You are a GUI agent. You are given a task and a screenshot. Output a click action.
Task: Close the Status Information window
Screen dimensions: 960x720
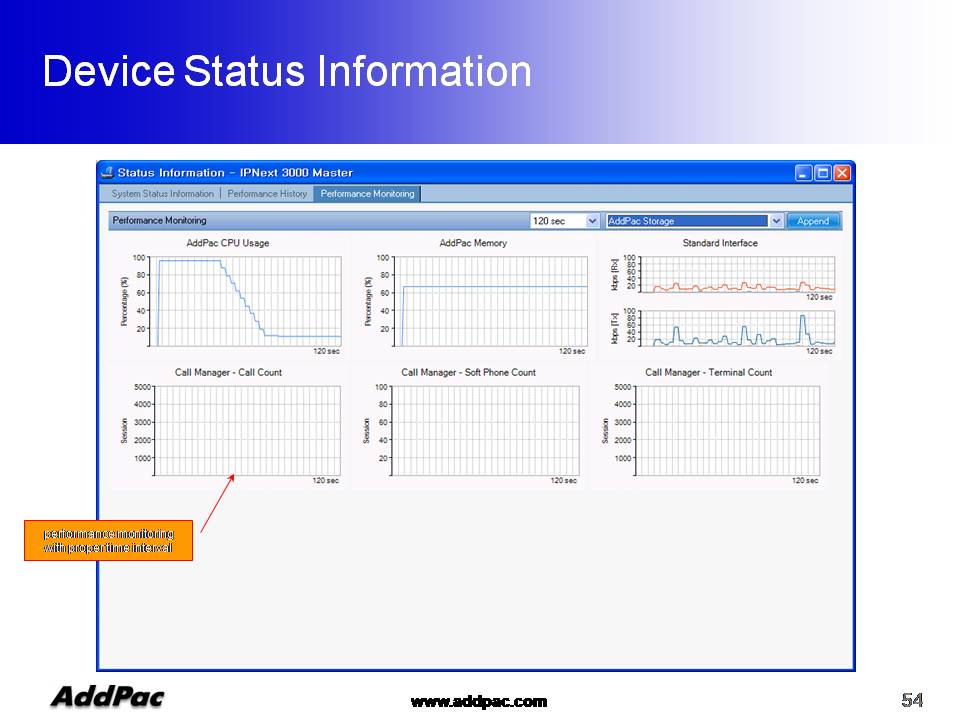pos(842,173)
